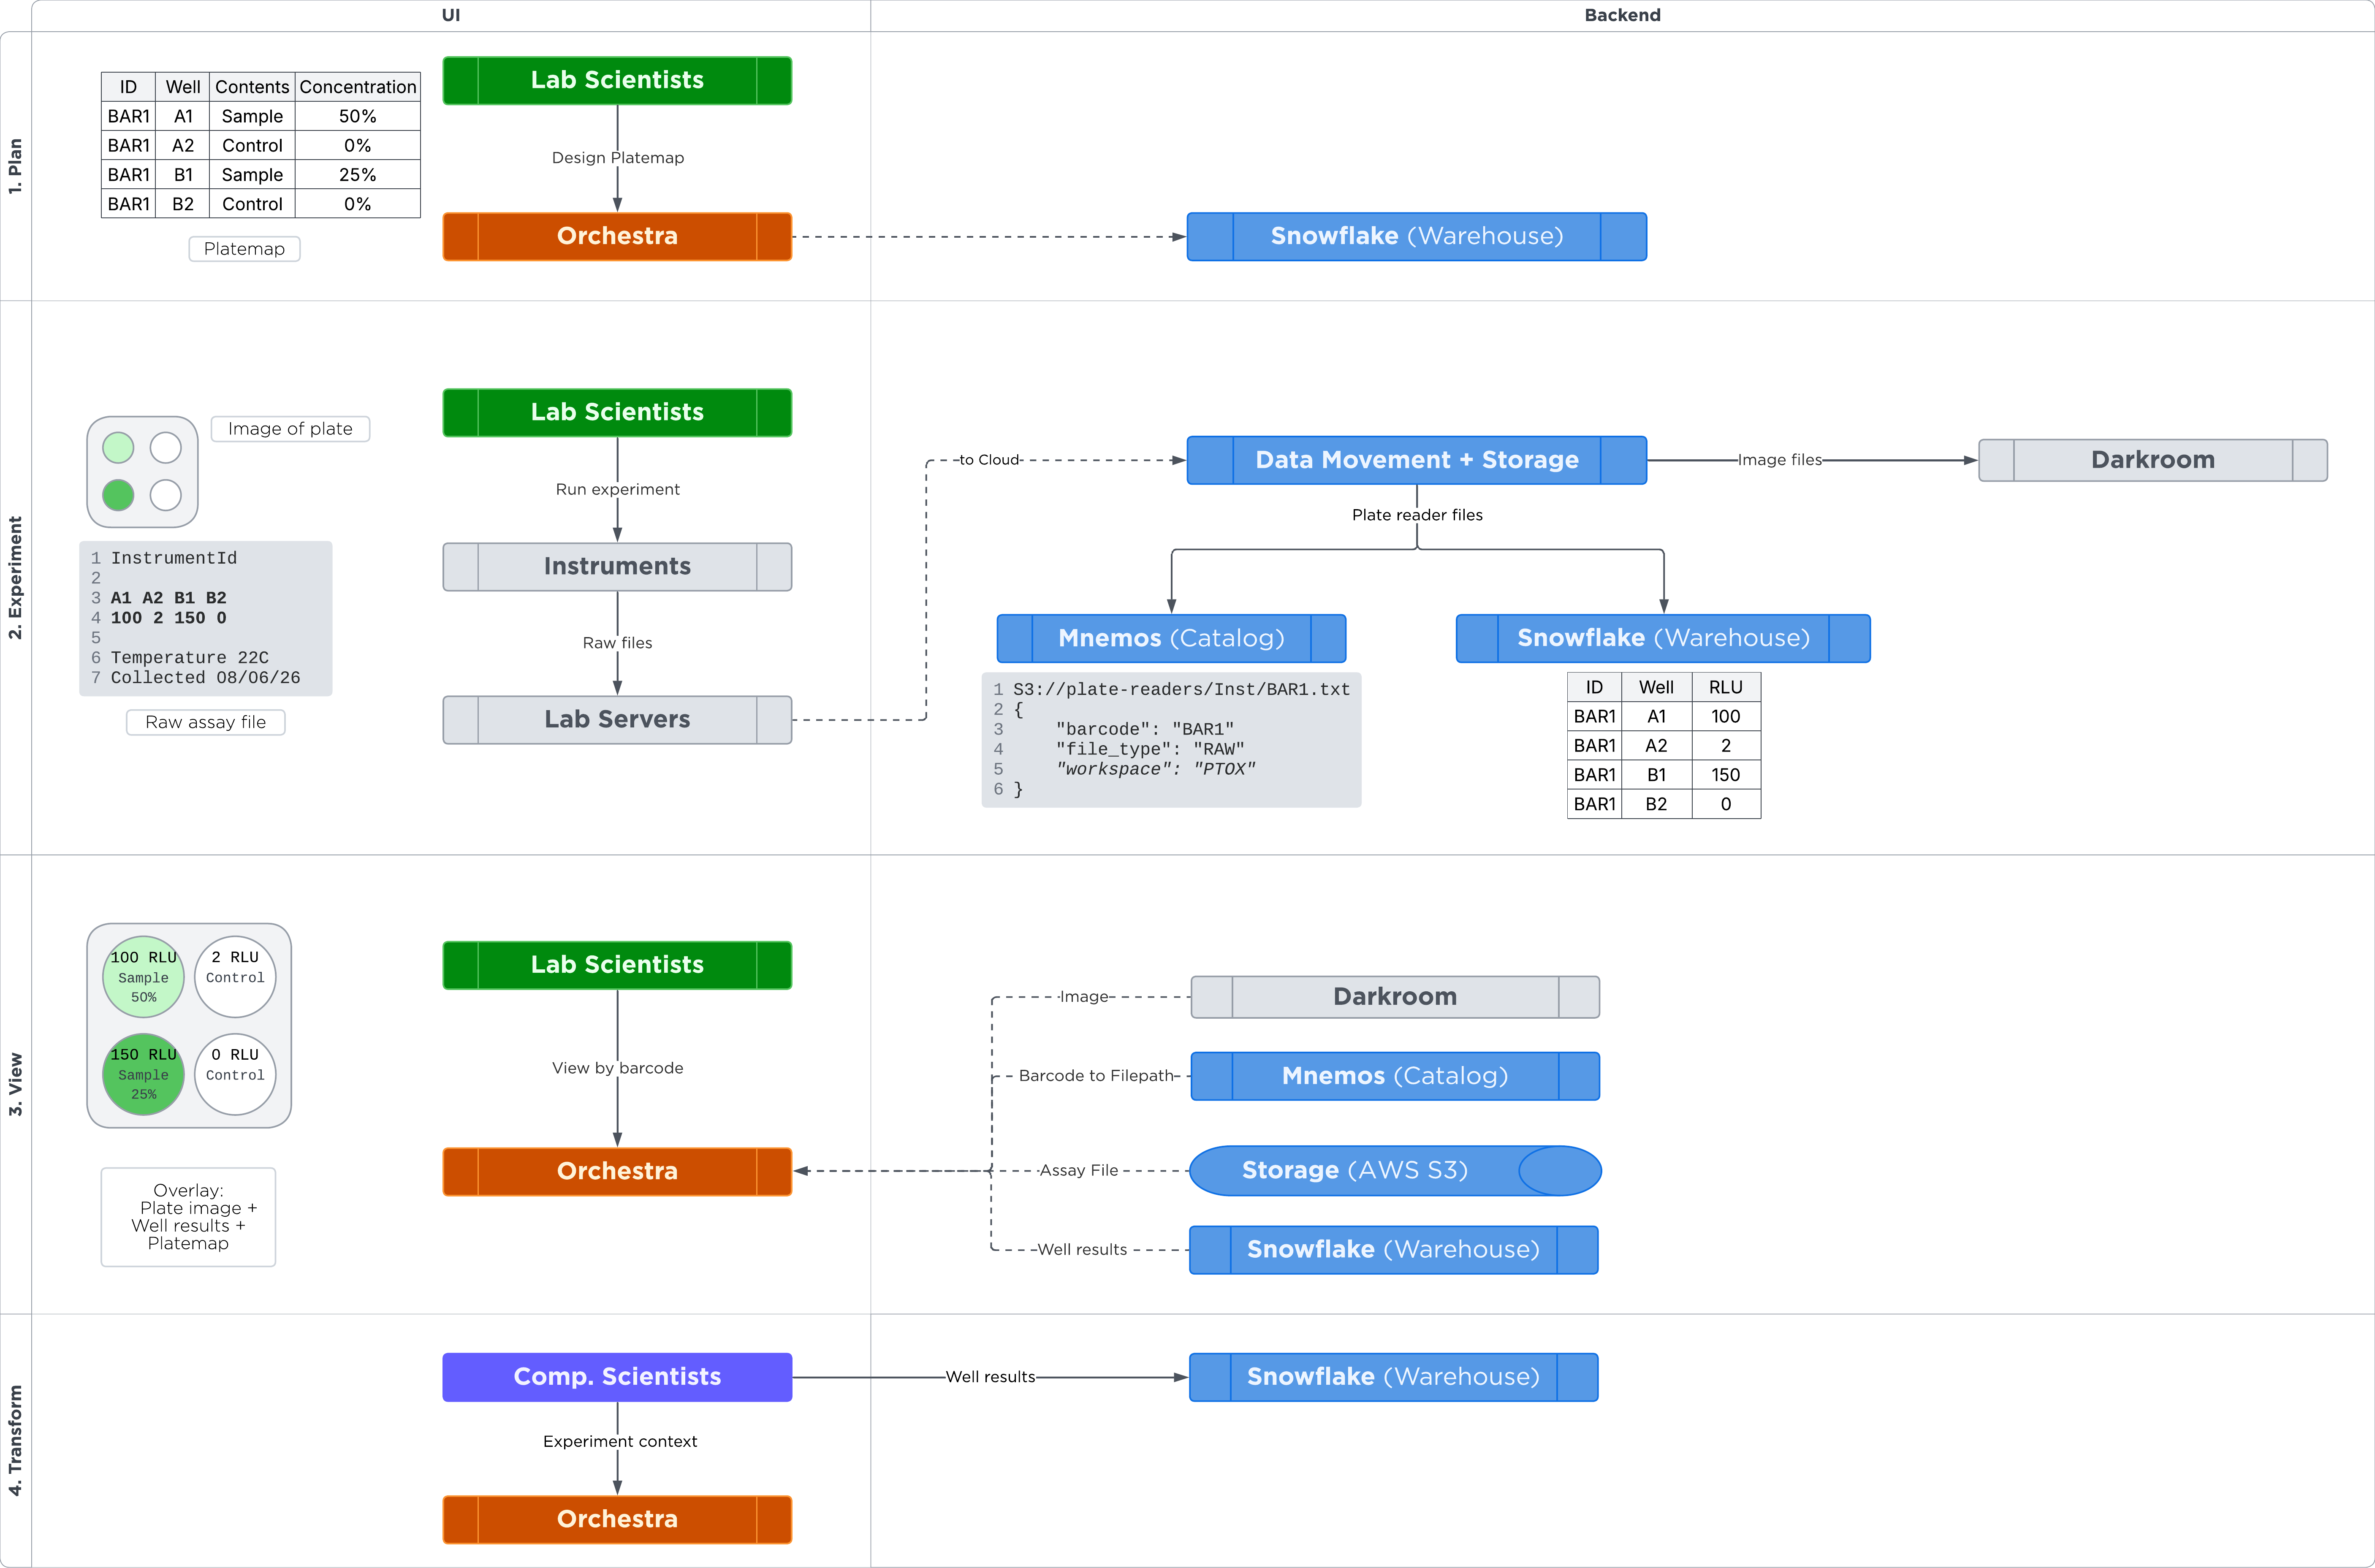Screen dimensions: 2375x1568
Task: Select the RLU value 150 cell
Action: [1725, 775]
